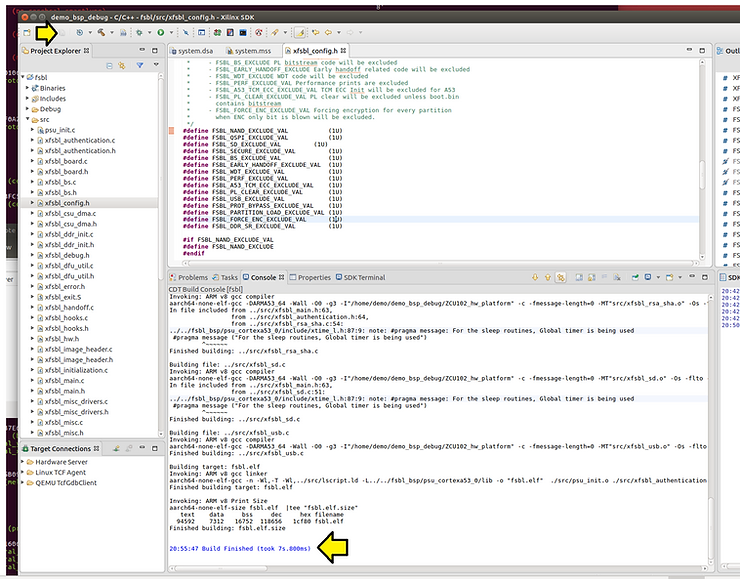Open Display Selected Console dropdown arrow
This screenshot has width=740, height=579.
click(658, 277)
